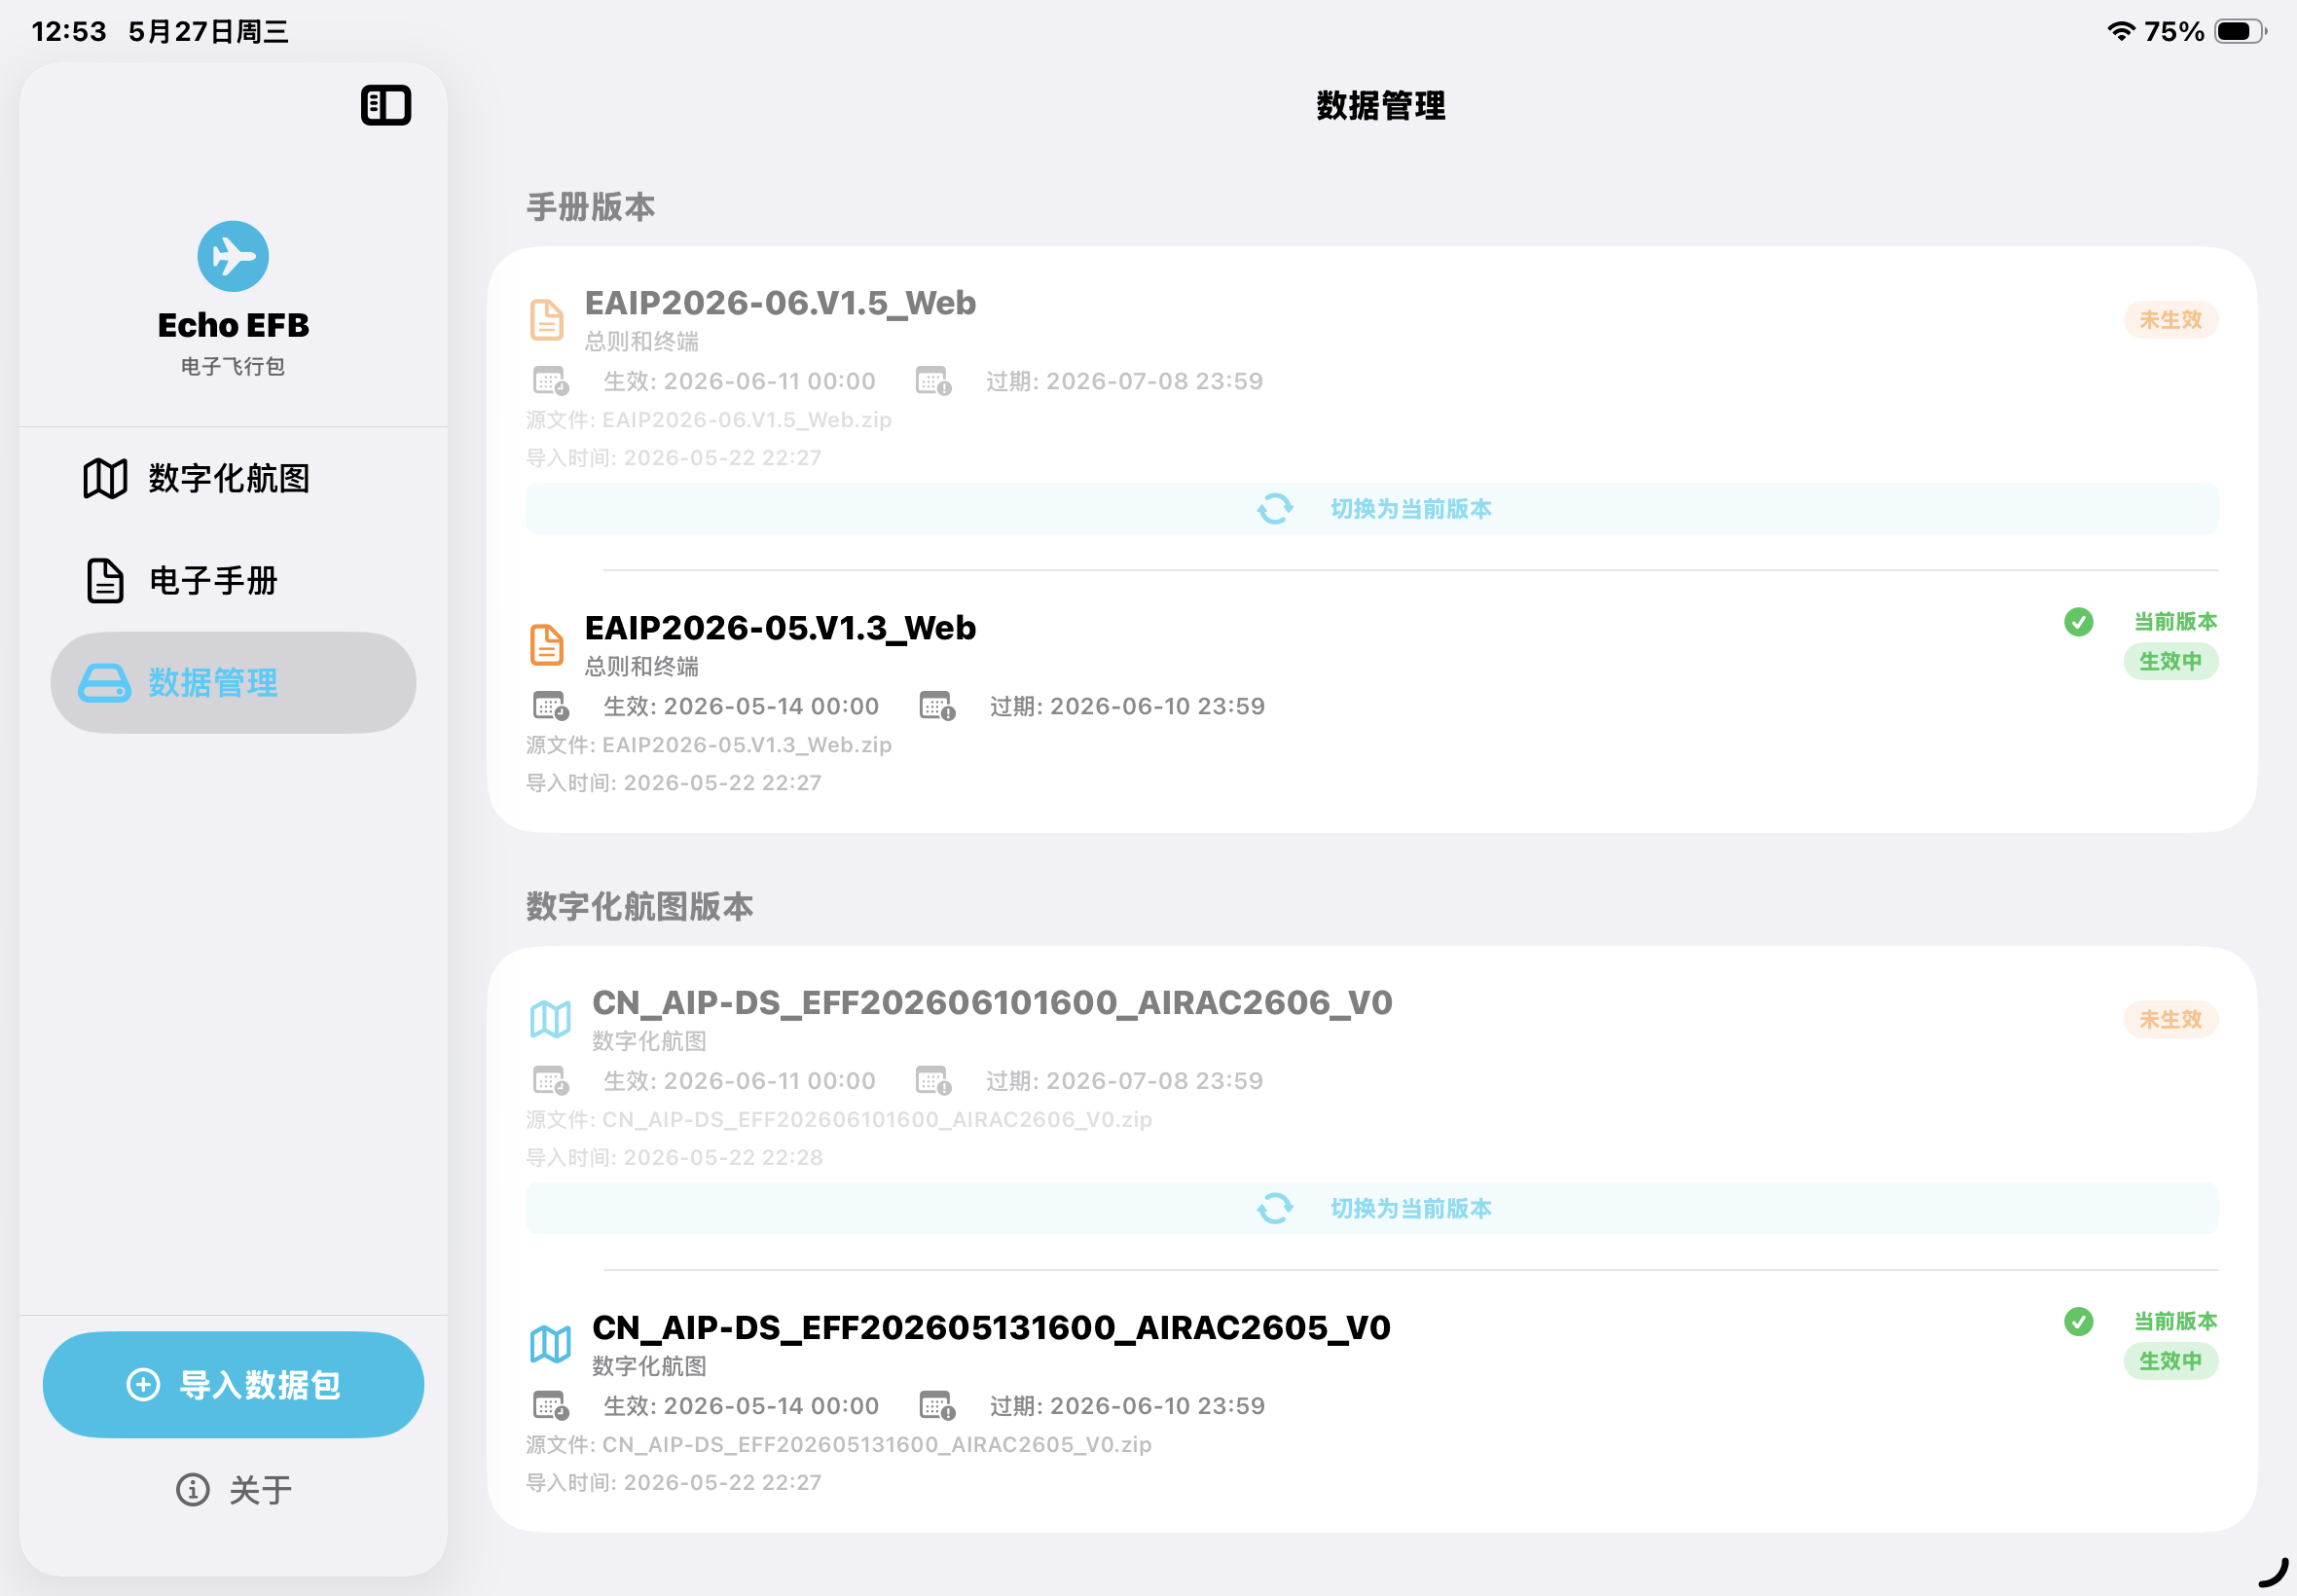Click the drive icon beside 数据管理
Image resolution: width=2297 pixels, height=1596 pixels.
(105, 683)
